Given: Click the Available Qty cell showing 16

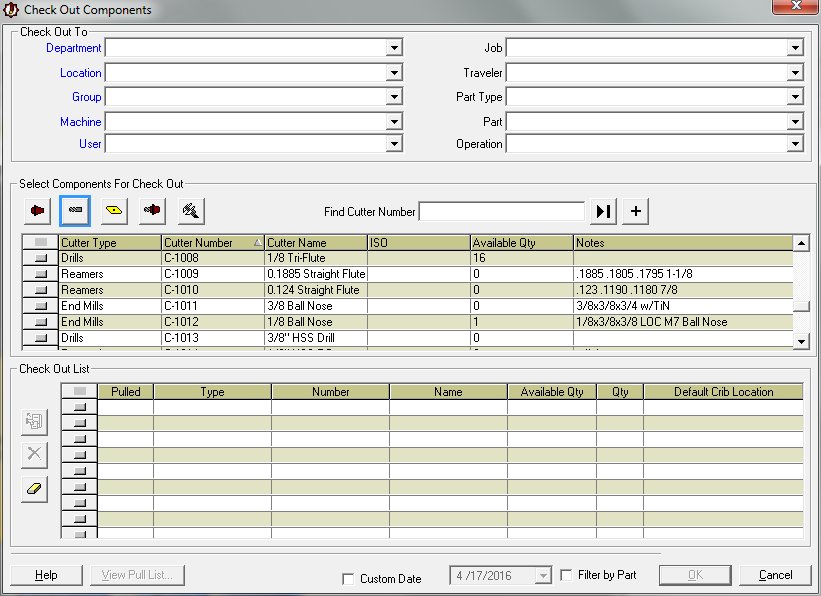Looking at the screenshot, I should [x=522, y=258].
